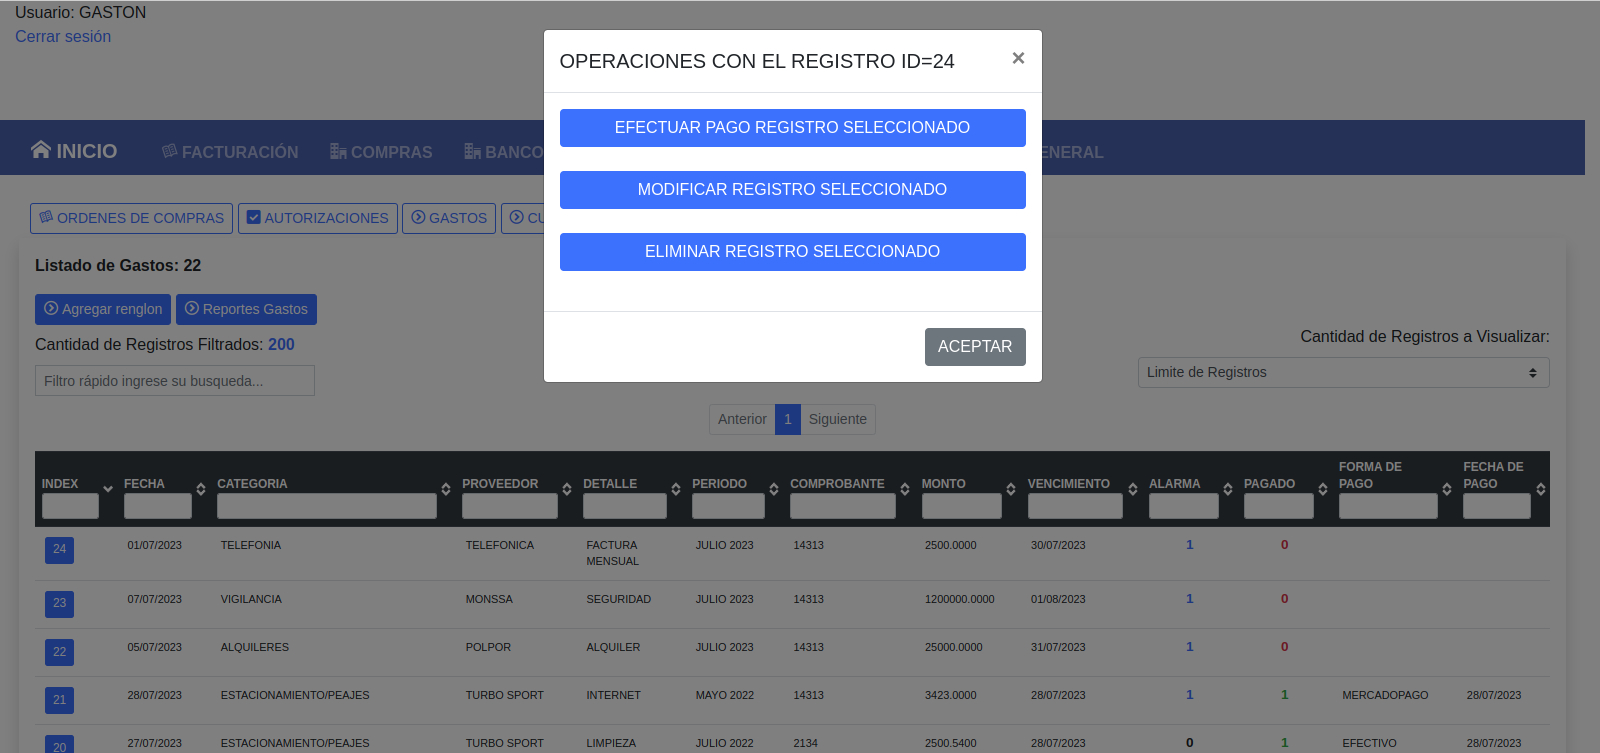Close the dialog with the X button
This screenshot has width=1600, height=753.
pyautogui.click(x=1017, y=58)
